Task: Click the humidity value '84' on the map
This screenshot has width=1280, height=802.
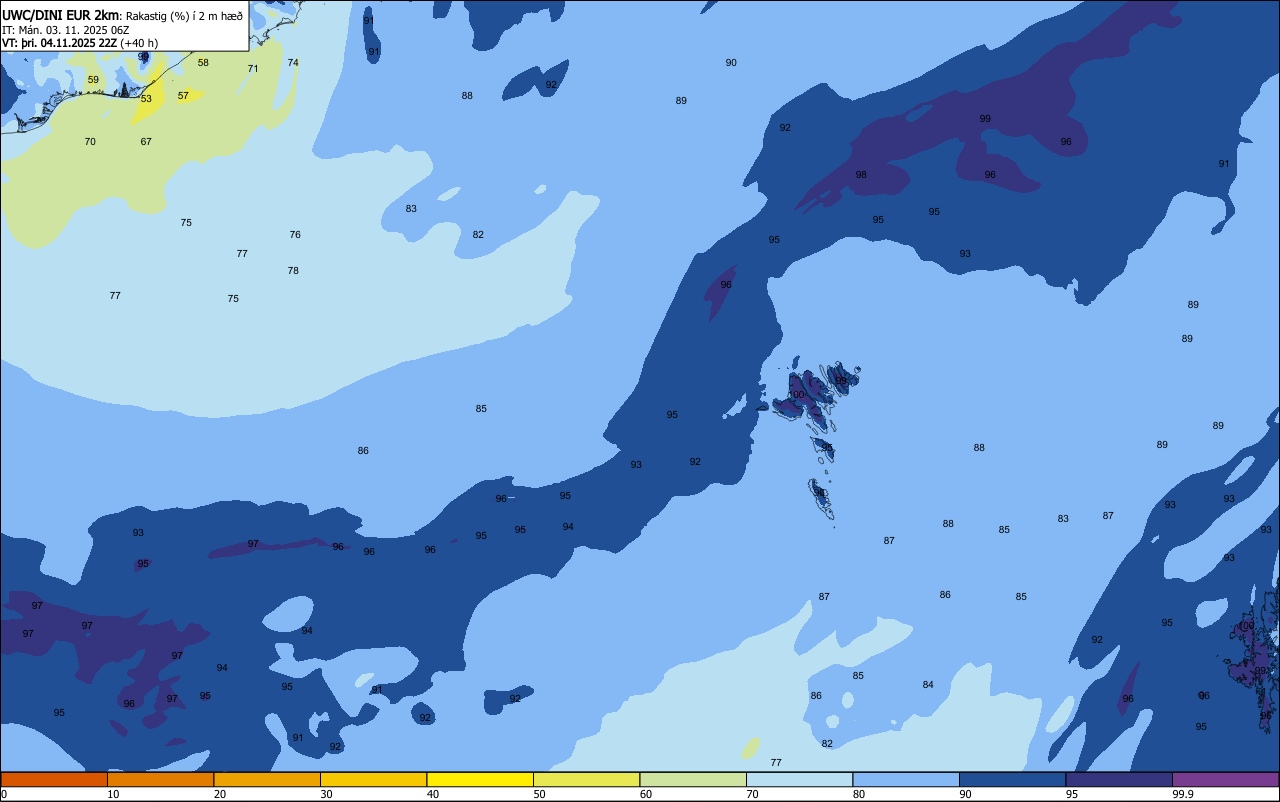Action: pyautogui.click(x=928, y=685)
